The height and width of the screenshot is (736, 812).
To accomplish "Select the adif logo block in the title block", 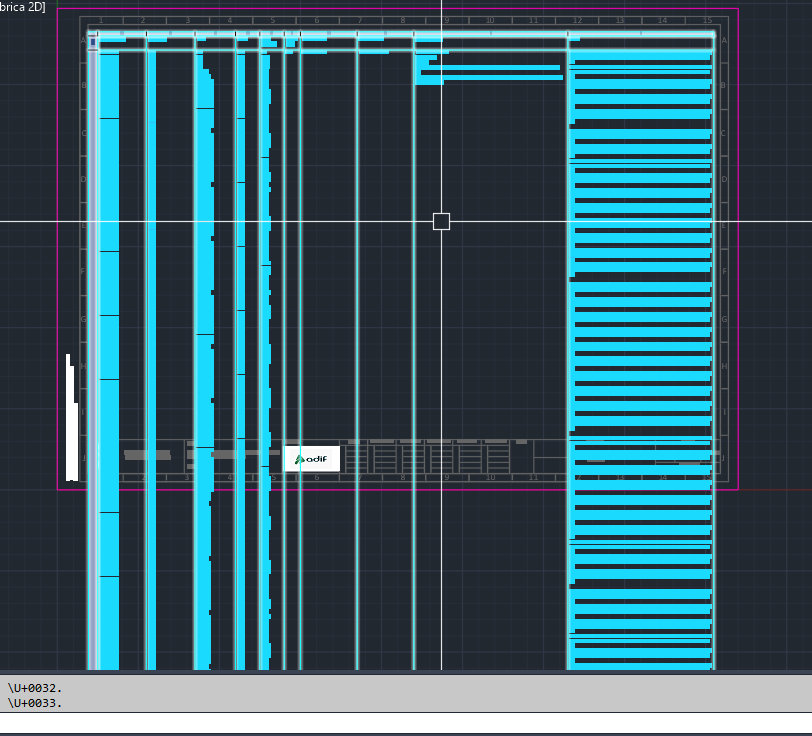I will 311,459.
